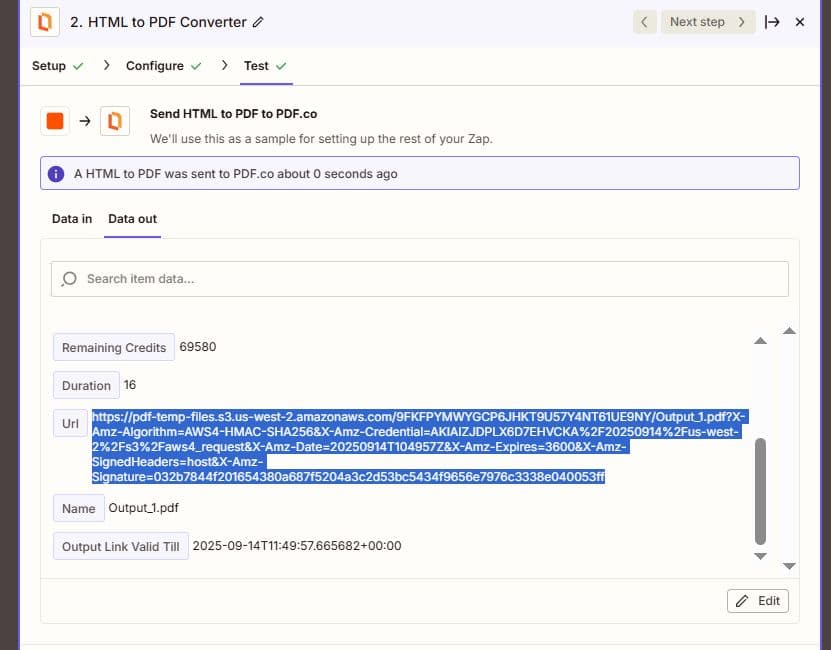Click the inner scrollbar up arrow

[x=760, y=341]
